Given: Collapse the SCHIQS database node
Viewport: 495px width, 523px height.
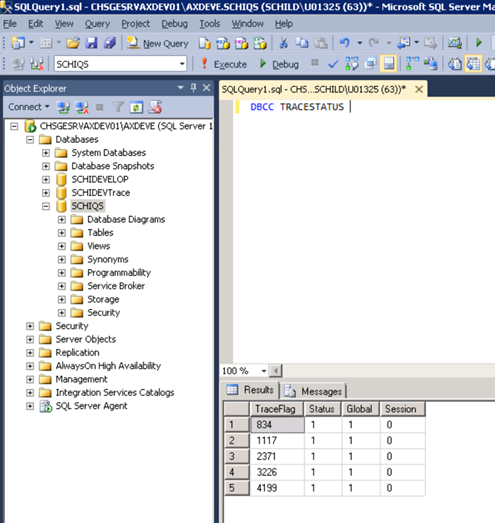Looking at the screenshot, I should click(x=46, y=206).
